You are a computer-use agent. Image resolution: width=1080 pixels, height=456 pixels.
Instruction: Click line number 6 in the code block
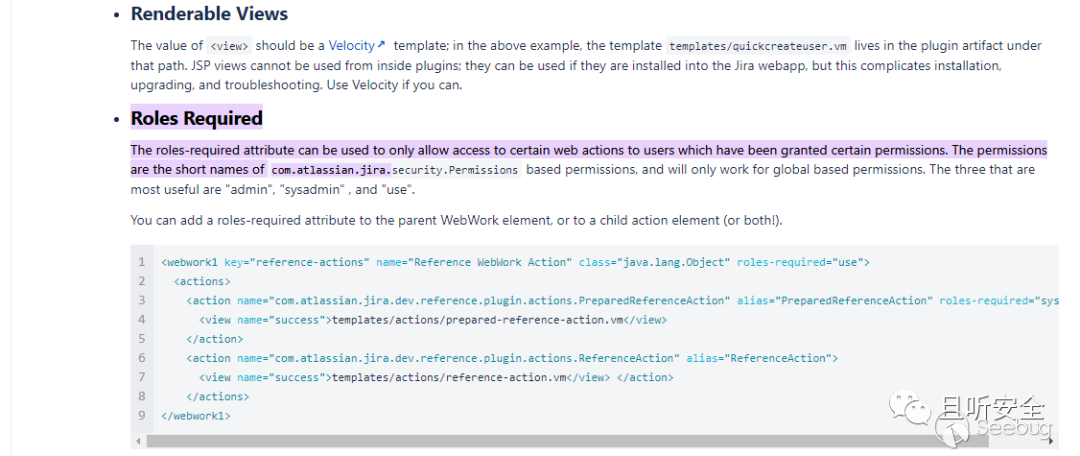pos(142,358)
